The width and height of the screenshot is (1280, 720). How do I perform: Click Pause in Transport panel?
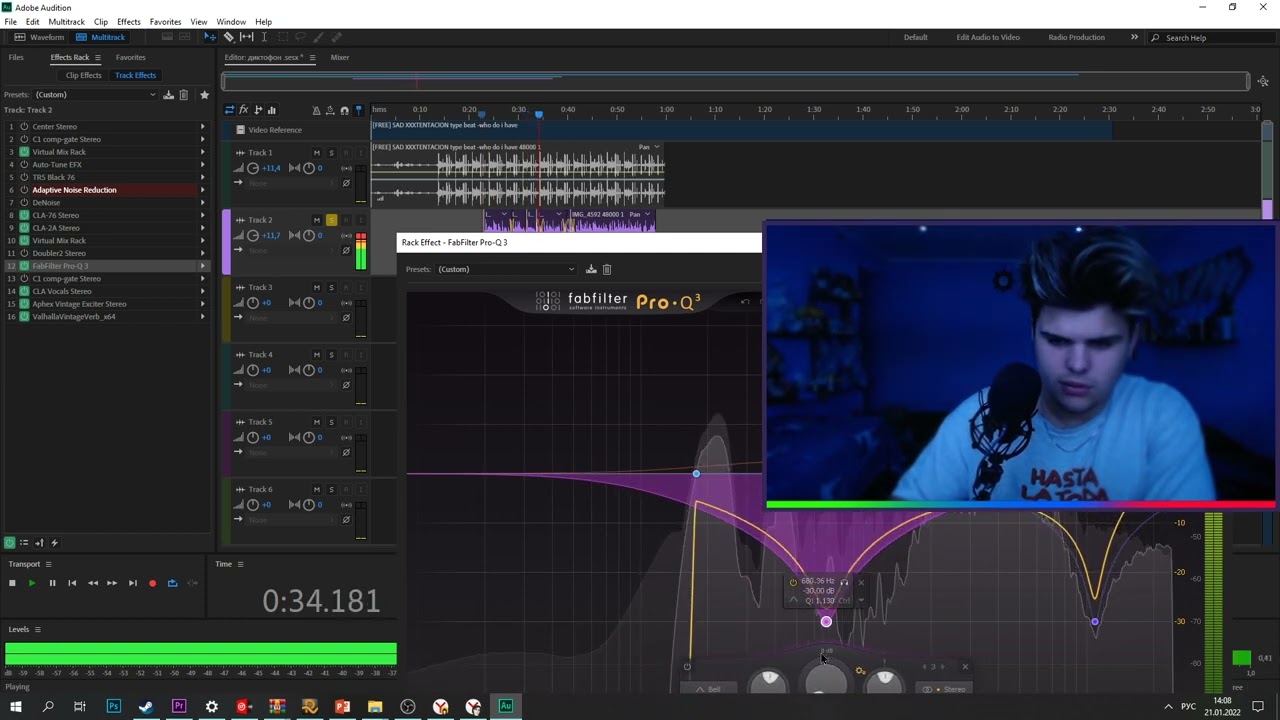coord(52,583)
